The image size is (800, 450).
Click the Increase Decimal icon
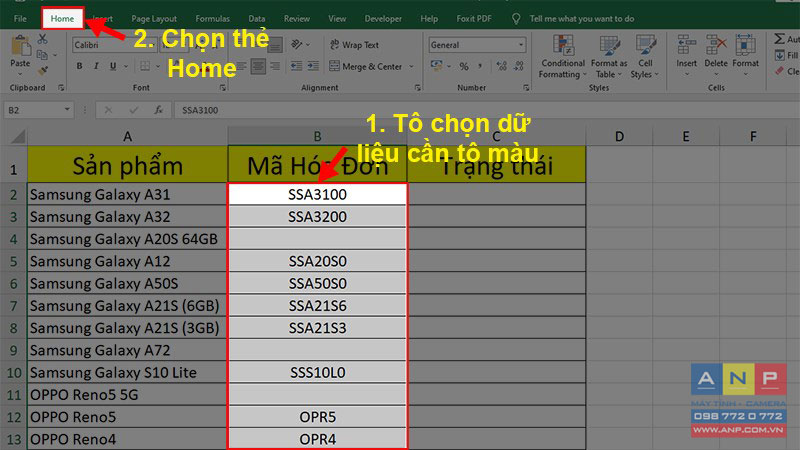point(502,66)
